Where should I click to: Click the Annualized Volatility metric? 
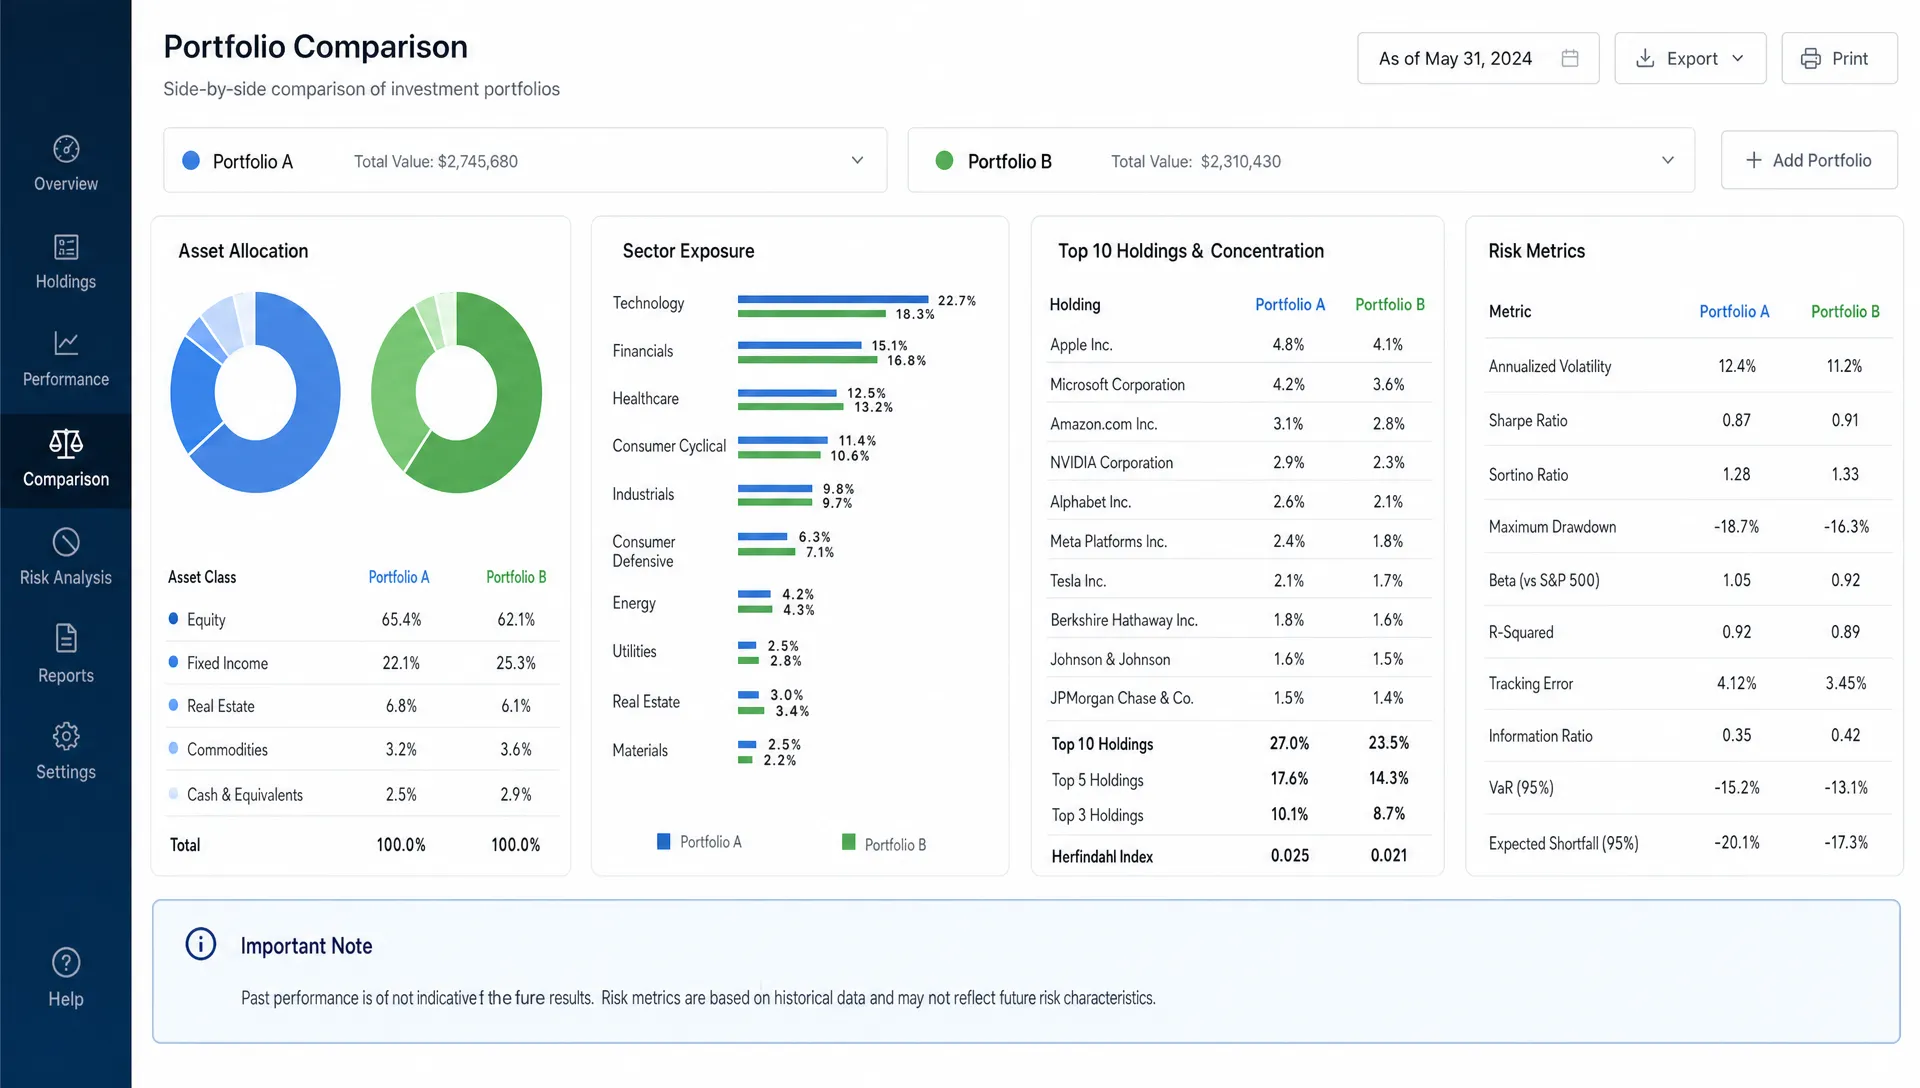[1549, 366]
